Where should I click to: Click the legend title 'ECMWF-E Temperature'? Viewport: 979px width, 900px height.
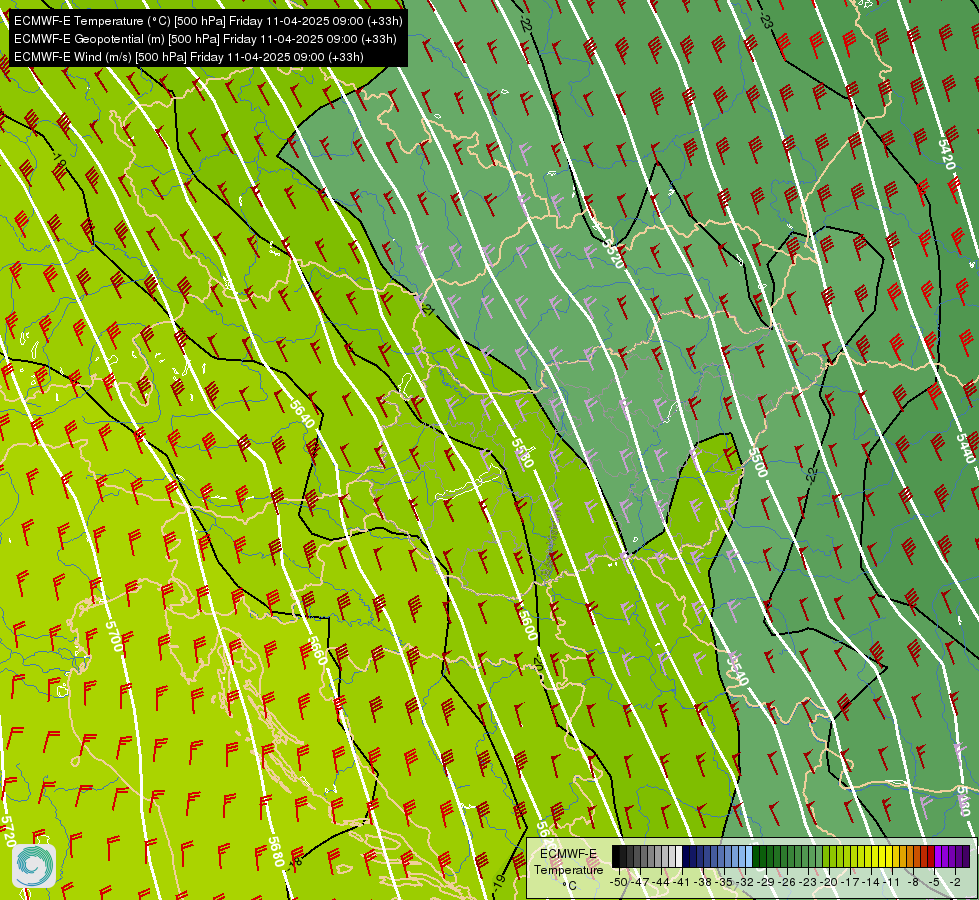[x=569, y=861]
